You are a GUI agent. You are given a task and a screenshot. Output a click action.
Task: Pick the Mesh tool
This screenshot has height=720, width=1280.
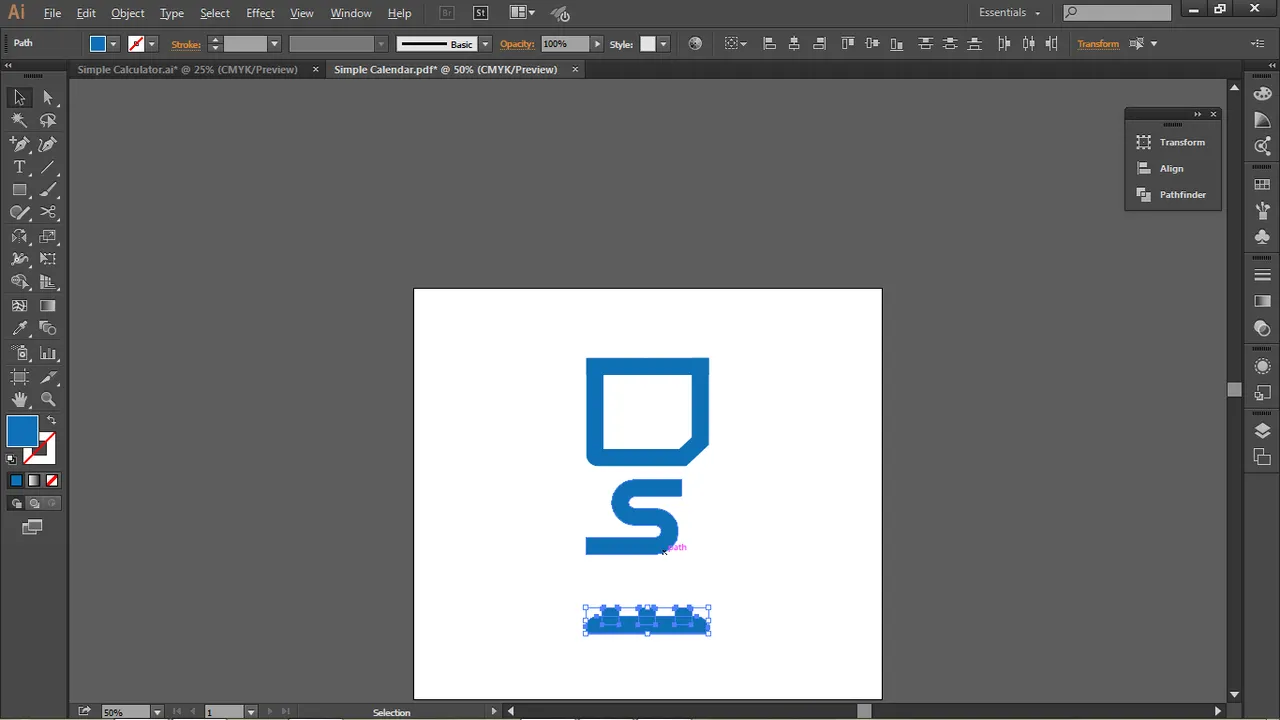point(20,306)
